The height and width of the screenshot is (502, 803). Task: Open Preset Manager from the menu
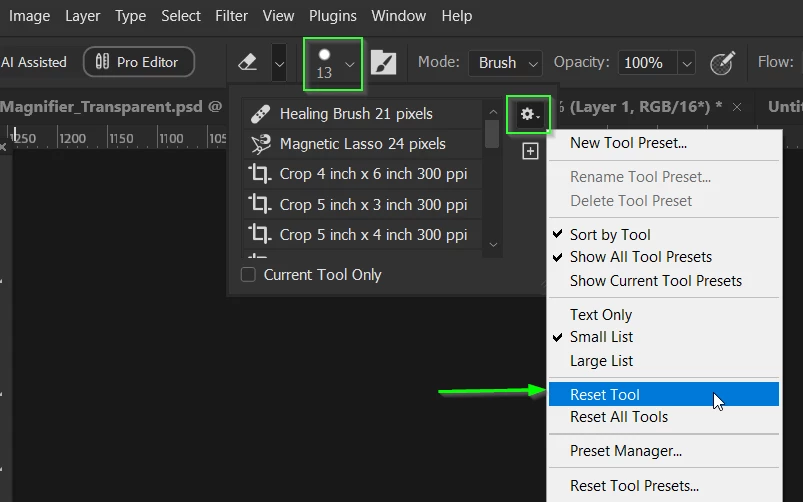pos(626,451)
